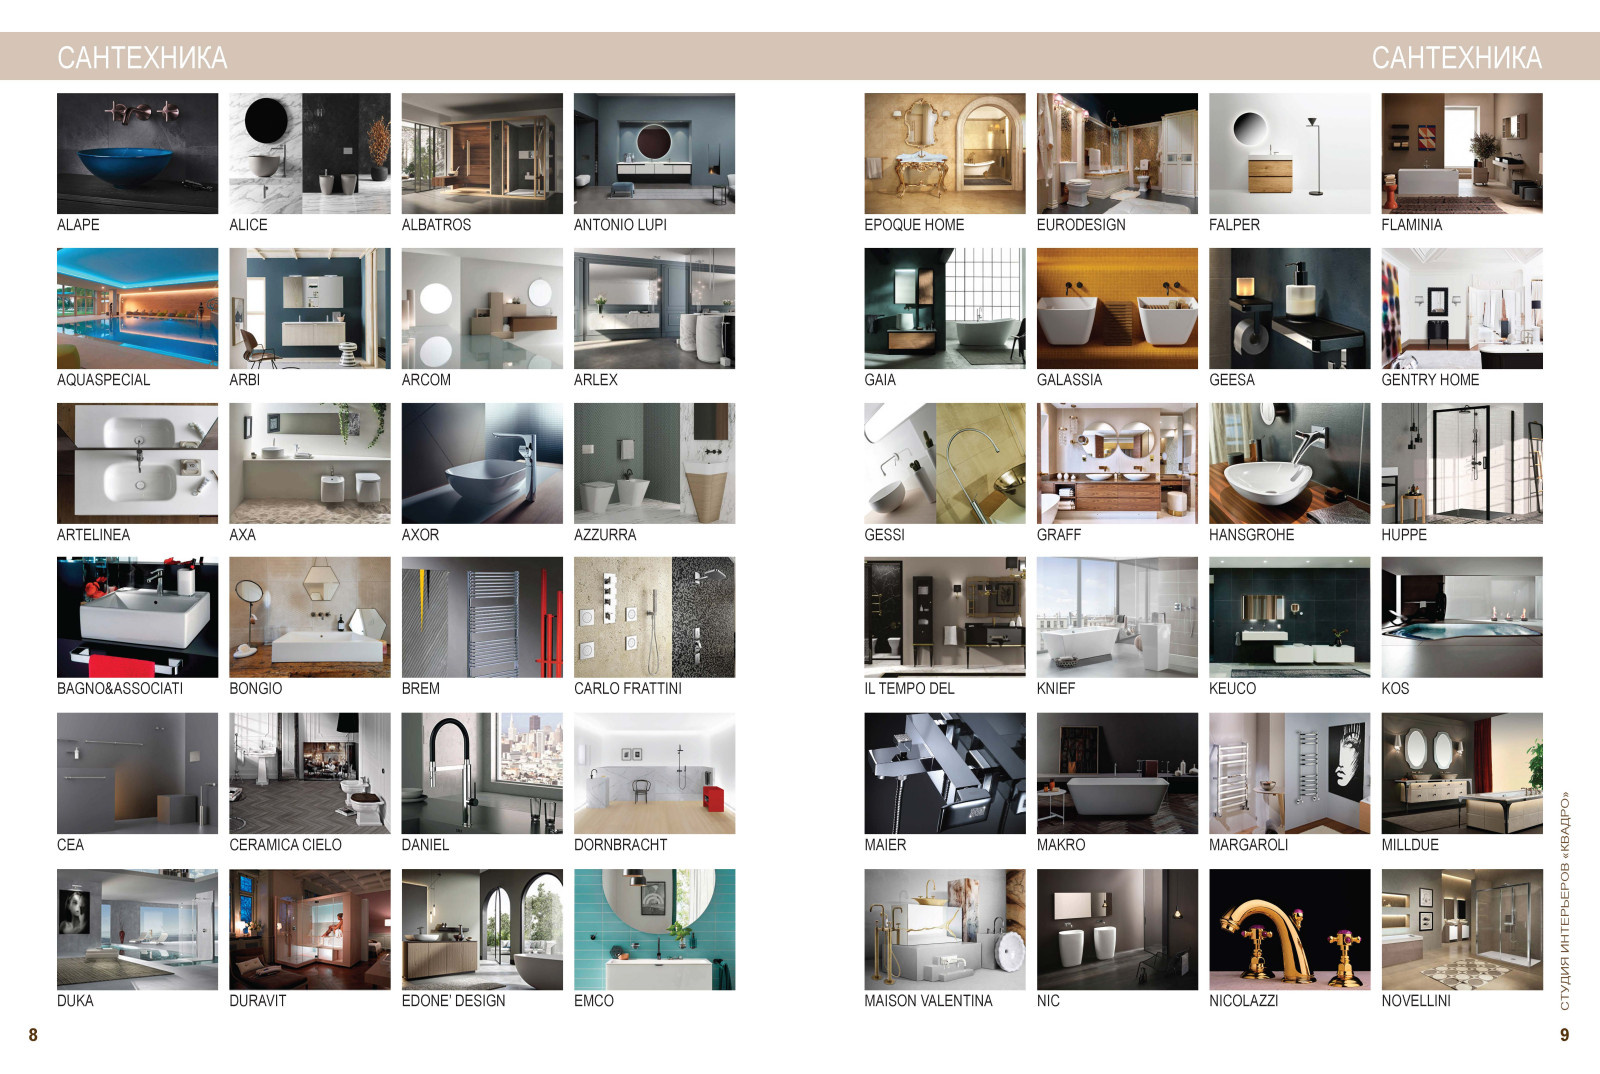
Task: Select the BONGIO basin thumbnail
Action: pos(310,617)
